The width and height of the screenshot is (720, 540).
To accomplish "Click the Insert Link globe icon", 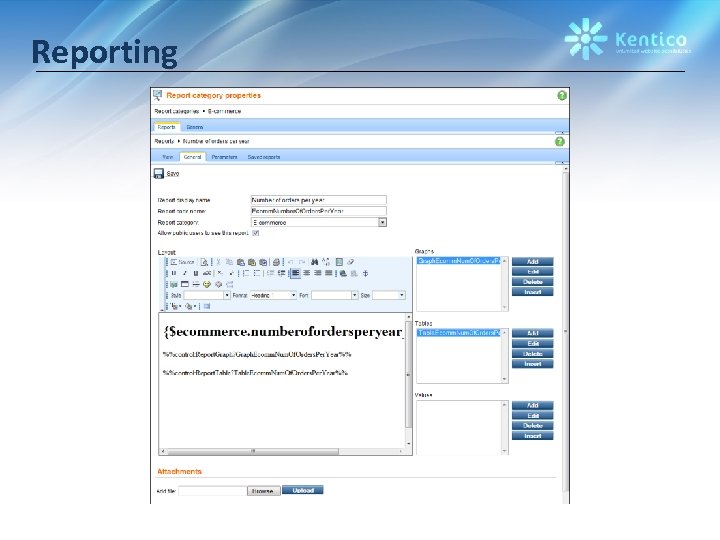I will pyautogui.click(x=343, y=274).
